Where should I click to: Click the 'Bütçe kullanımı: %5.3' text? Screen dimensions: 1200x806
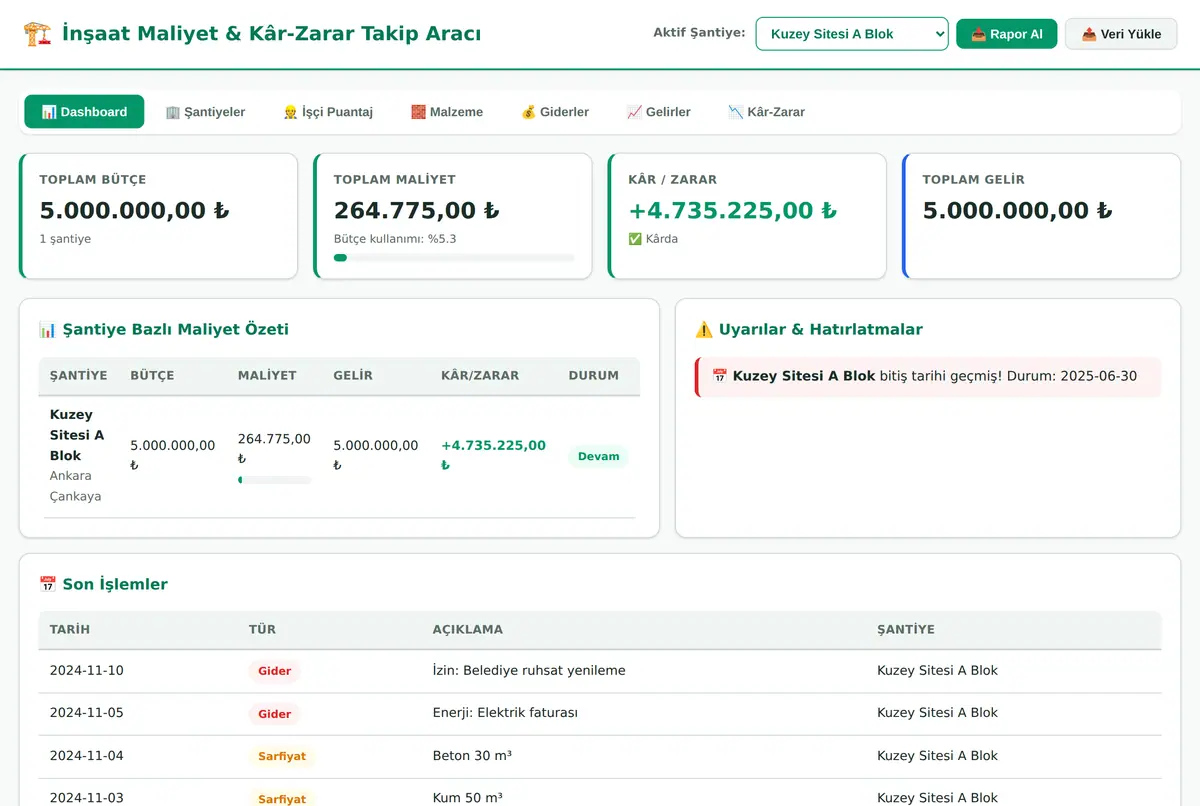pos(395,239)
